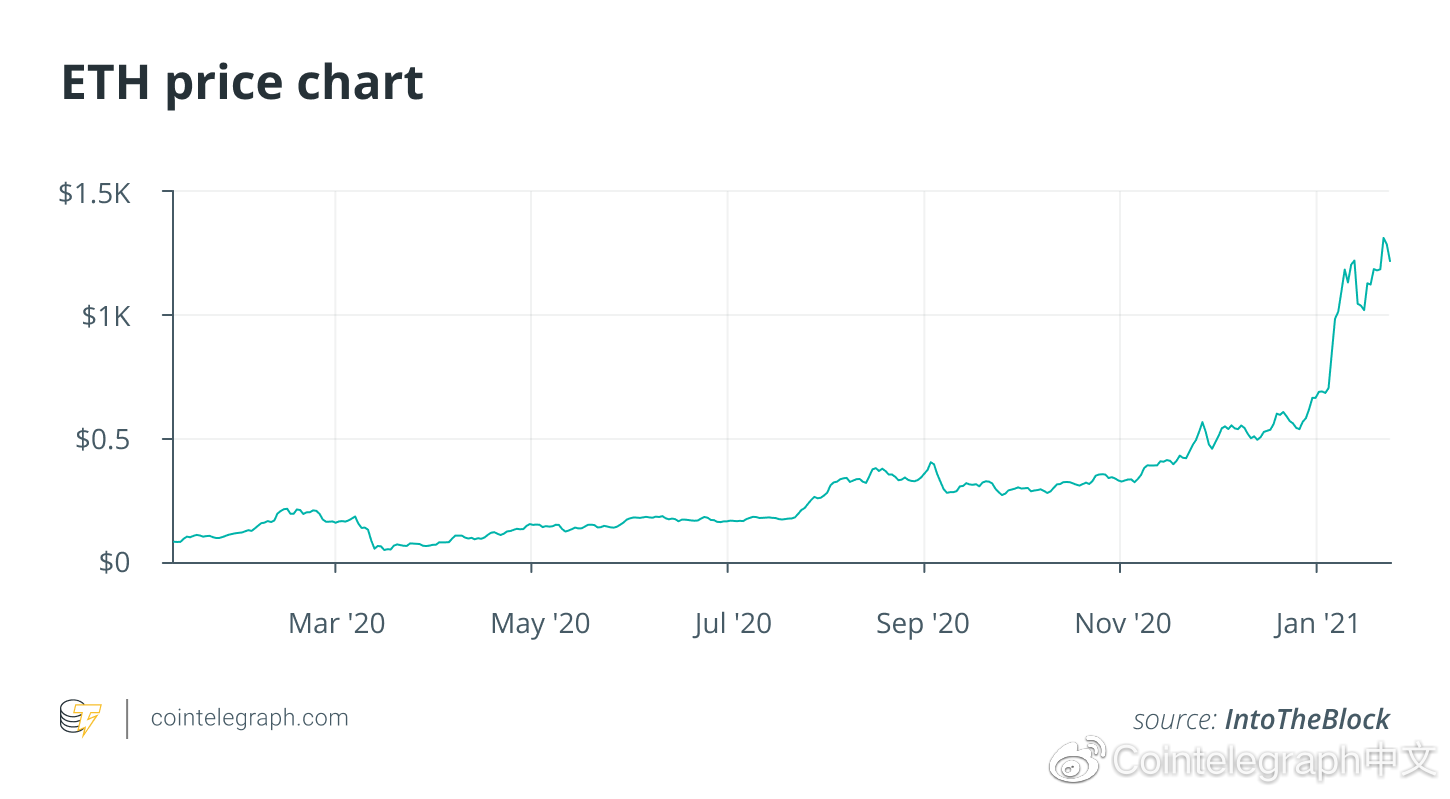
Task: Click the $0.5 y-axis label
Action: [103, 440]
